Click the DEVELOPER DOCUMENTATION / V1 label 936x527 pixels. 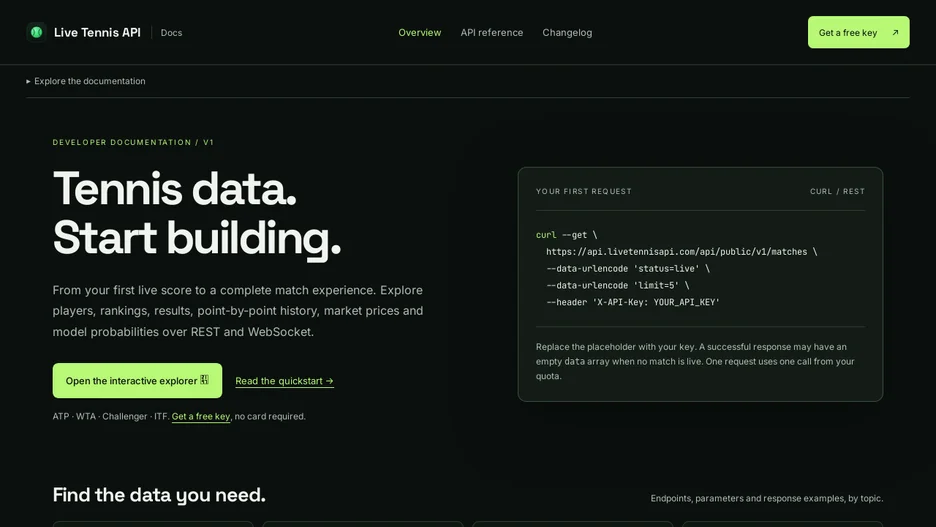click(133, 142)
